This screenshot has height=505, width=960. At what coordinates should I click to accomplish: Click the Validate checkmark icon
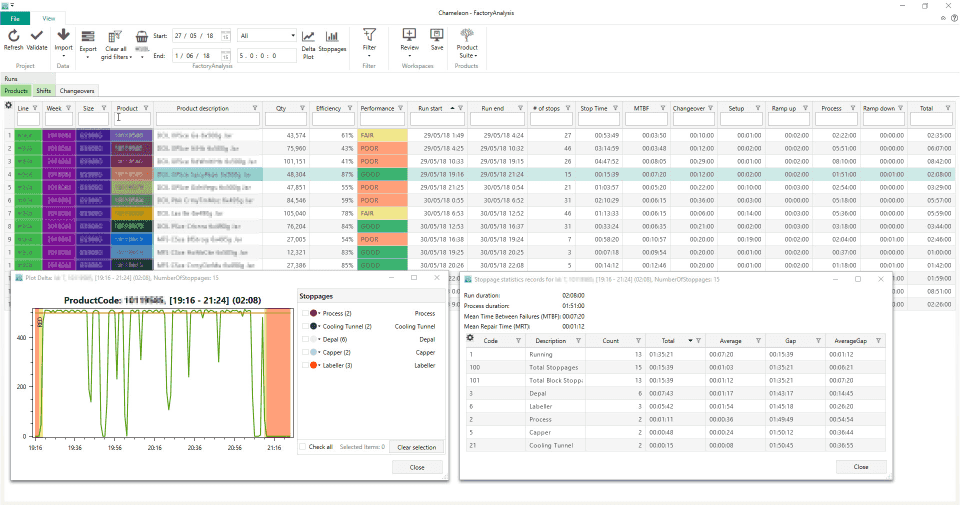point(37,35)
